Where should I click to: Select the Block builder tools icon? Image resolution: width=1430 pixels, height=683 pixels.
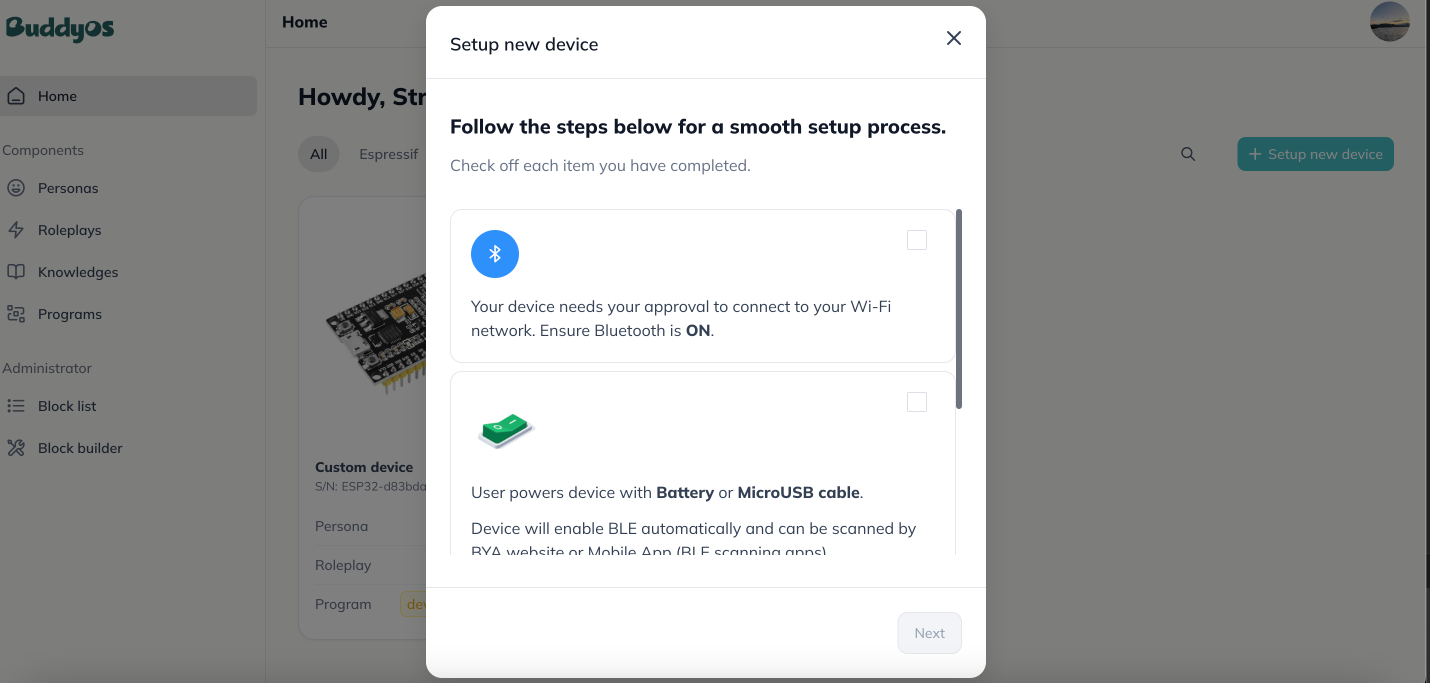16,448
